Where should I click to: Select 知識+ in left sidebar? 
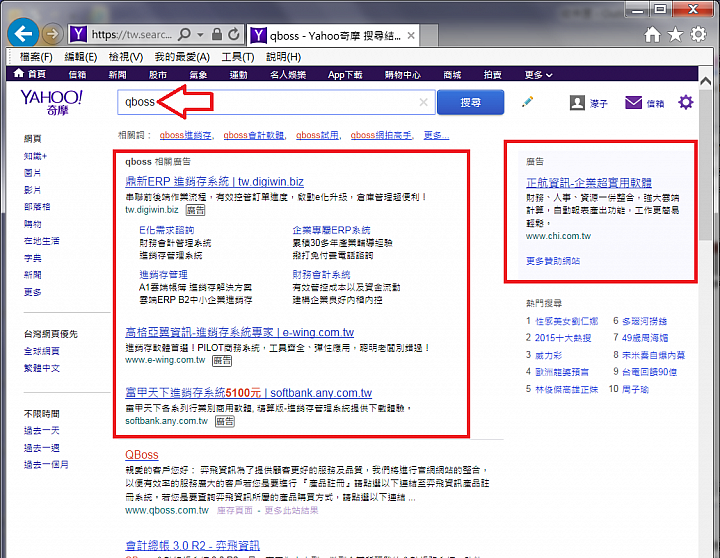click(35, 156)
